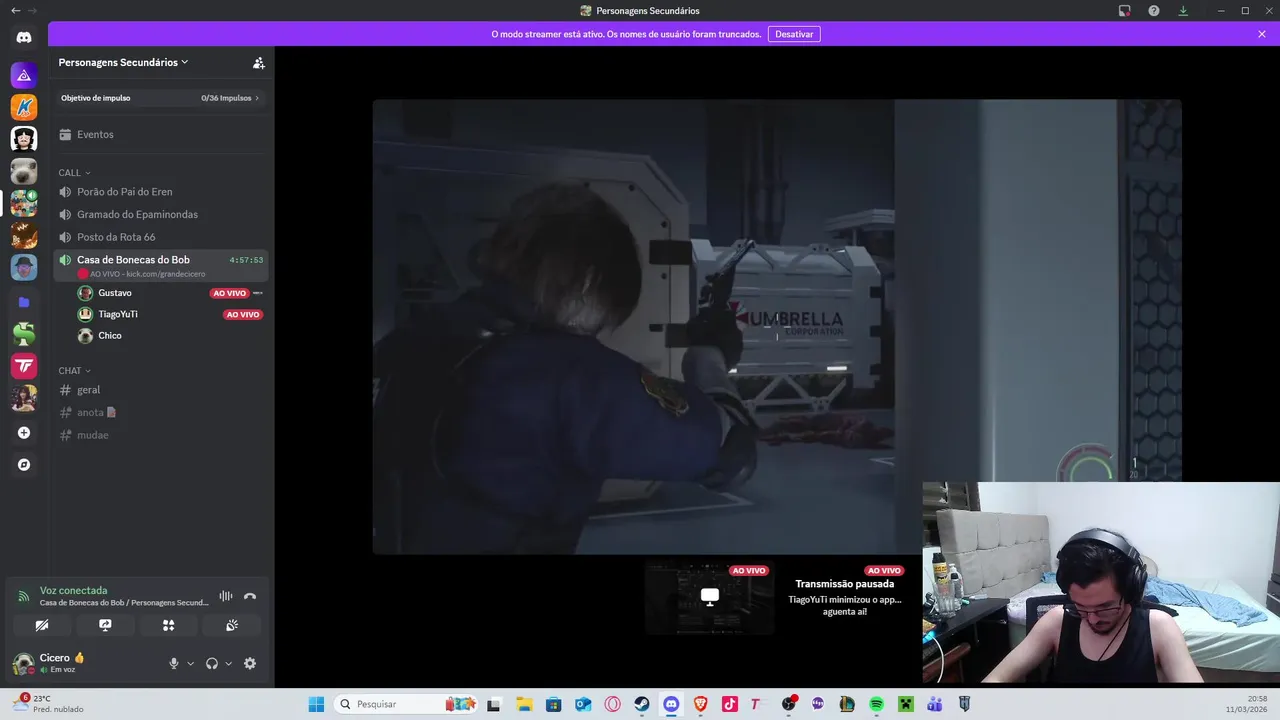Deafen audio with headphones icon
This screenshot has width=1280, height=720.
tap(212, 663)
